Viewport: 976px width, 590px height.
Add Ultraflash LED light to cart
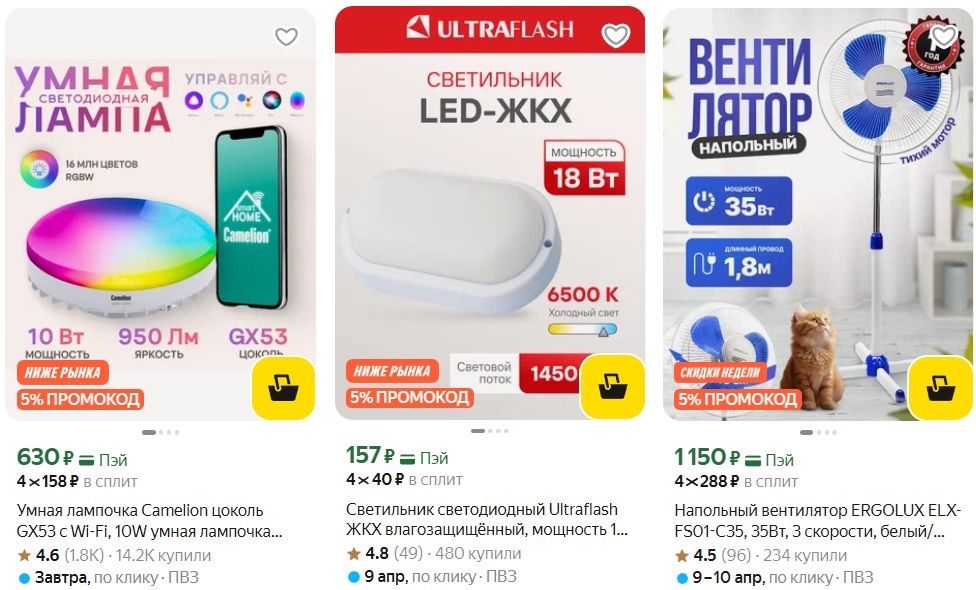click(x=612, y=386)
